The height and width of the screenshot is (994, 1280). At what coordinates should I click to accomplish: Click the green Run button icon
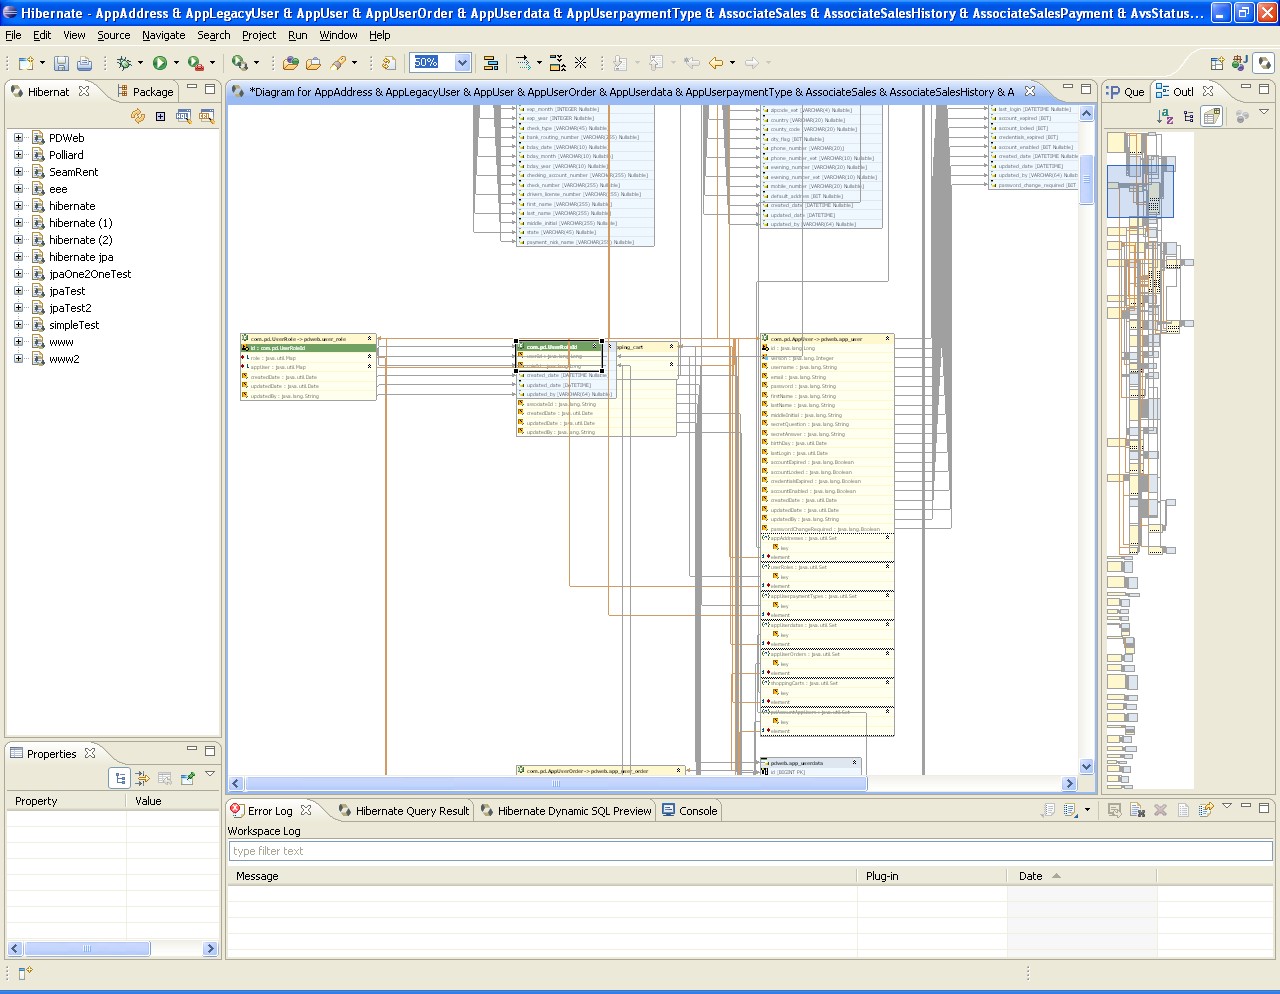click(159, 63)
